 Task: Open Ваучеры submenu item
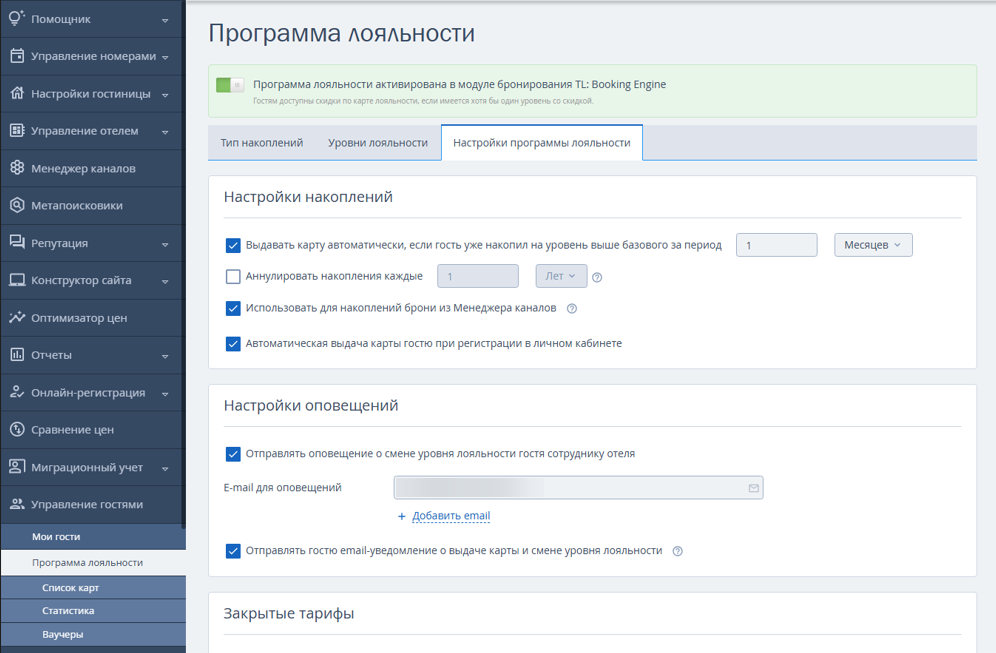[93, 634]
